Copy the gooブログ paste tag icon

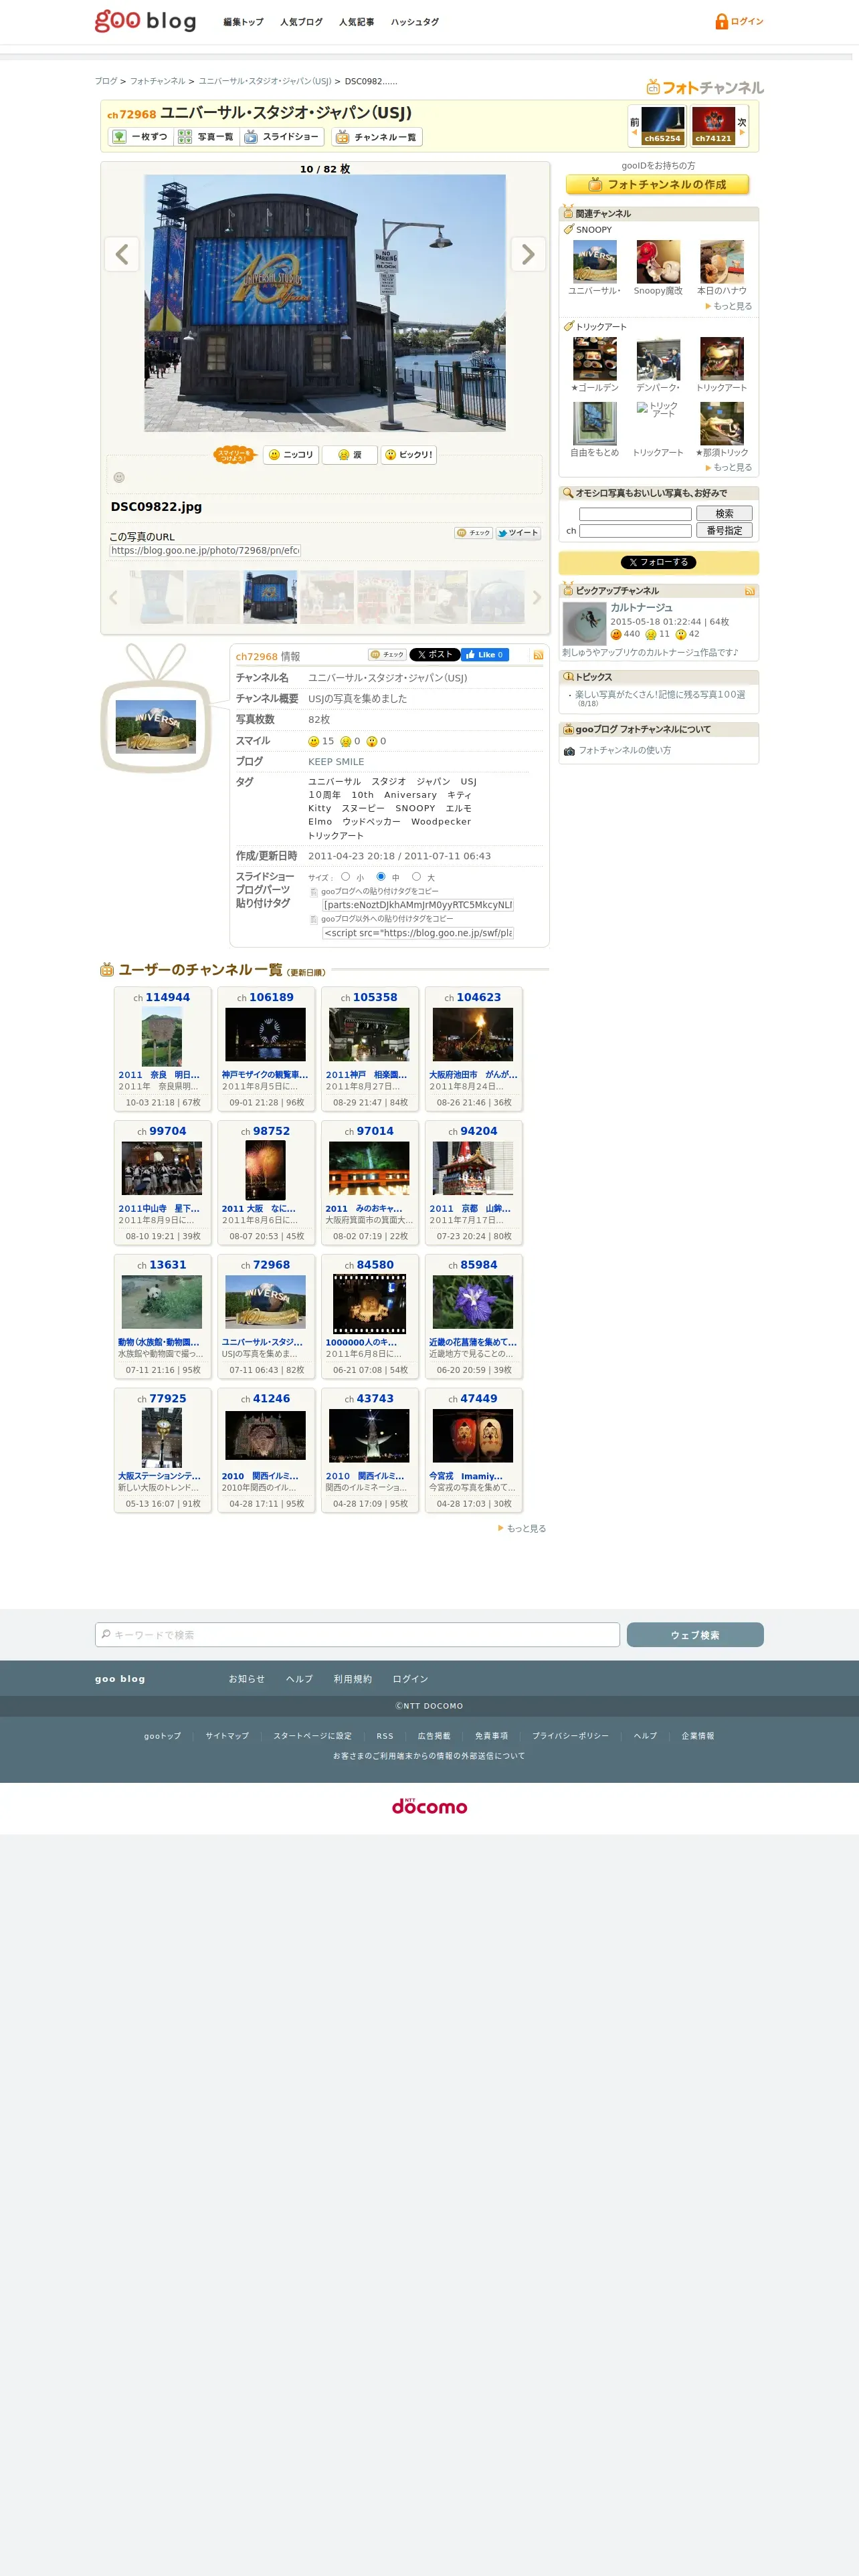[x=314, y=892]
